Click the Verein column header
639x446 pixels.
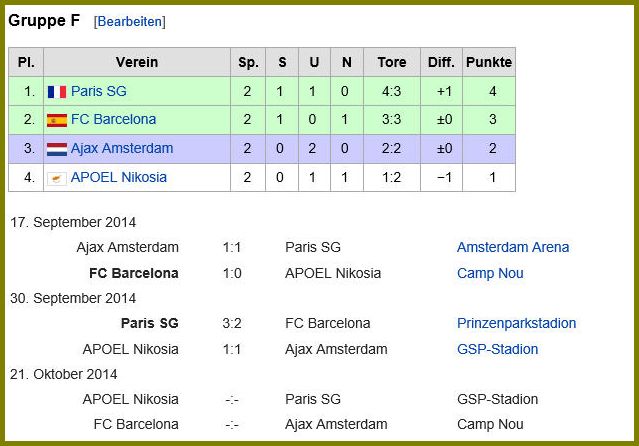click(137, 62)
